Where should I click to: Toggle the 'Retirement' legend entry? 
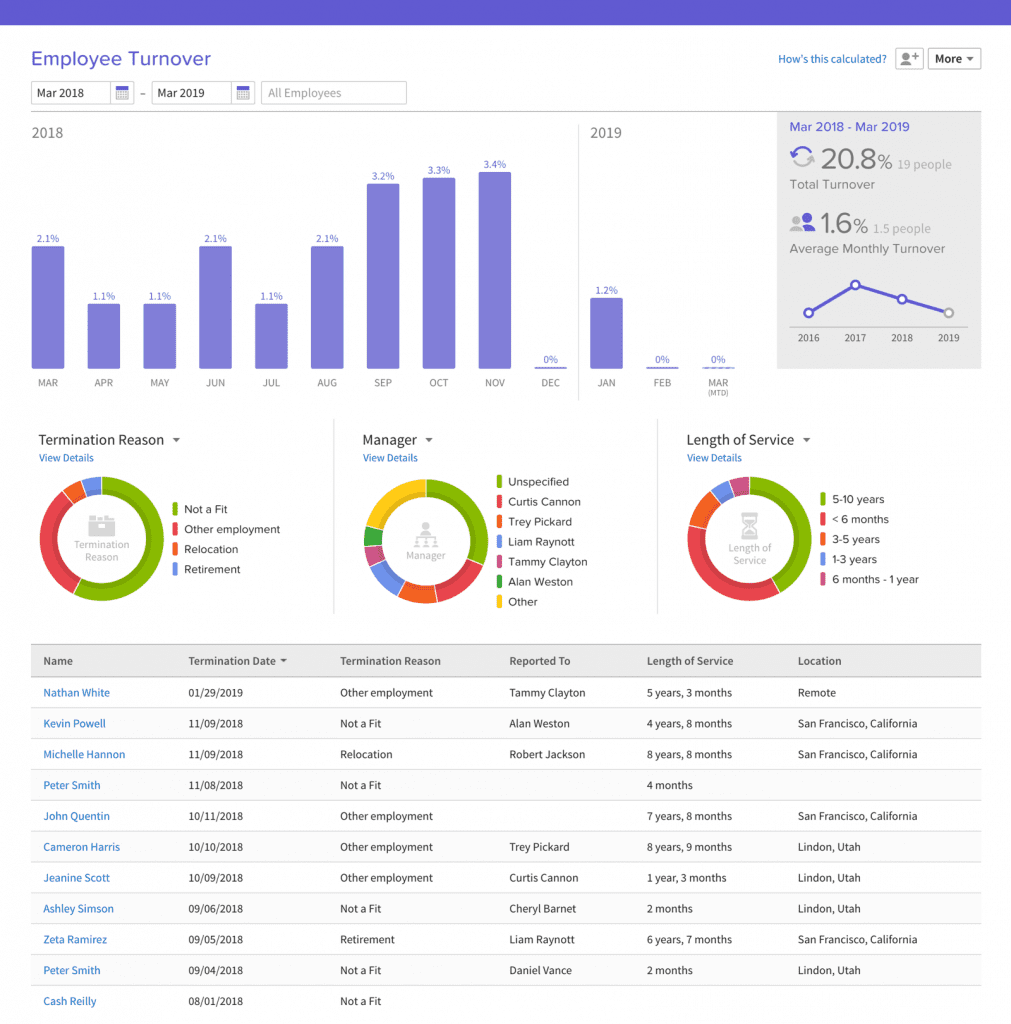click(x=215, y=569)
